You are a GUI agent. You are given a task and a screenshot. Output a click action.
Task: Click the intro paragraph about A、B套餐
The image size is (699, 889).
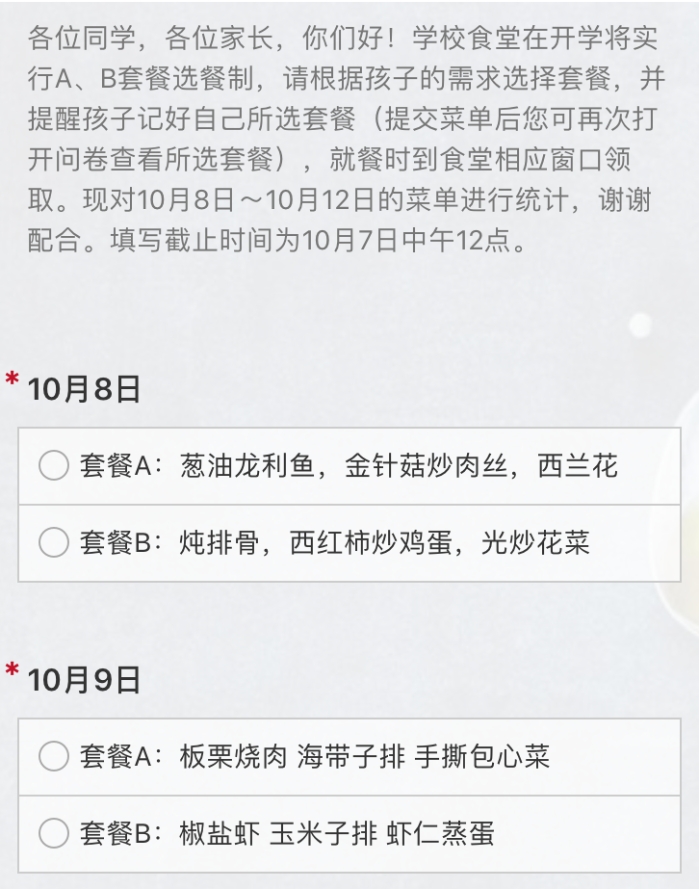tap(346, 139)
